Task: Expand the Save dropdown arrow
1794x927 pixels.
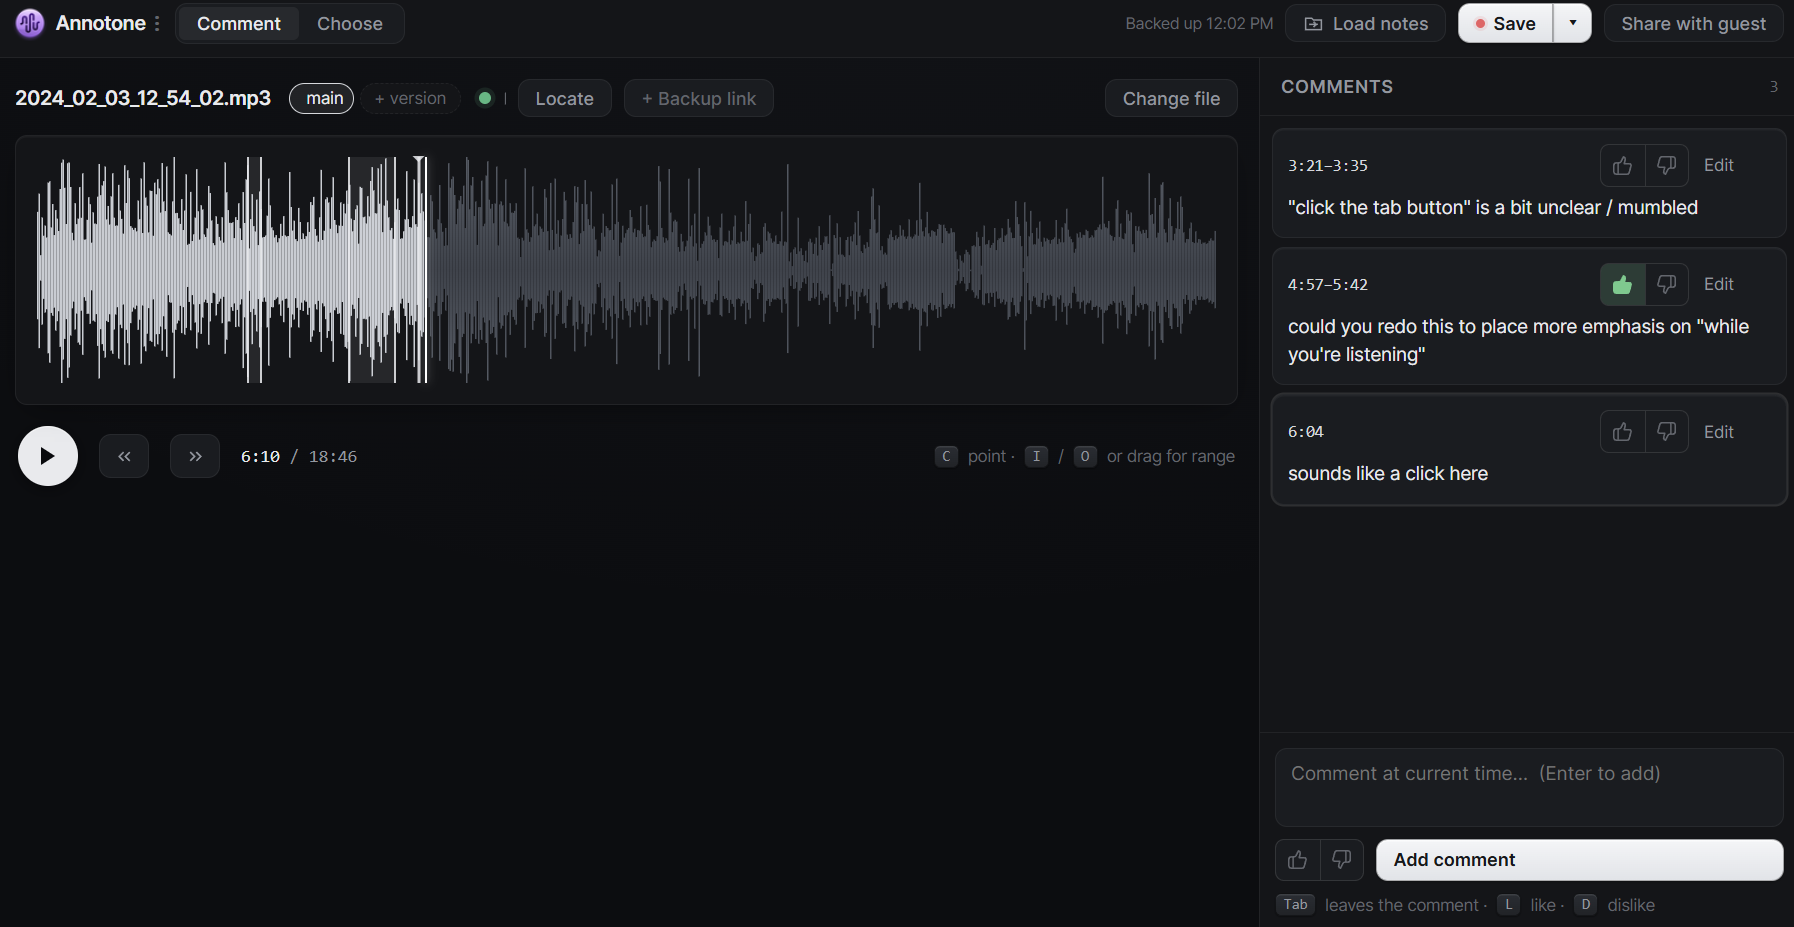Action: pos(1572,23)
